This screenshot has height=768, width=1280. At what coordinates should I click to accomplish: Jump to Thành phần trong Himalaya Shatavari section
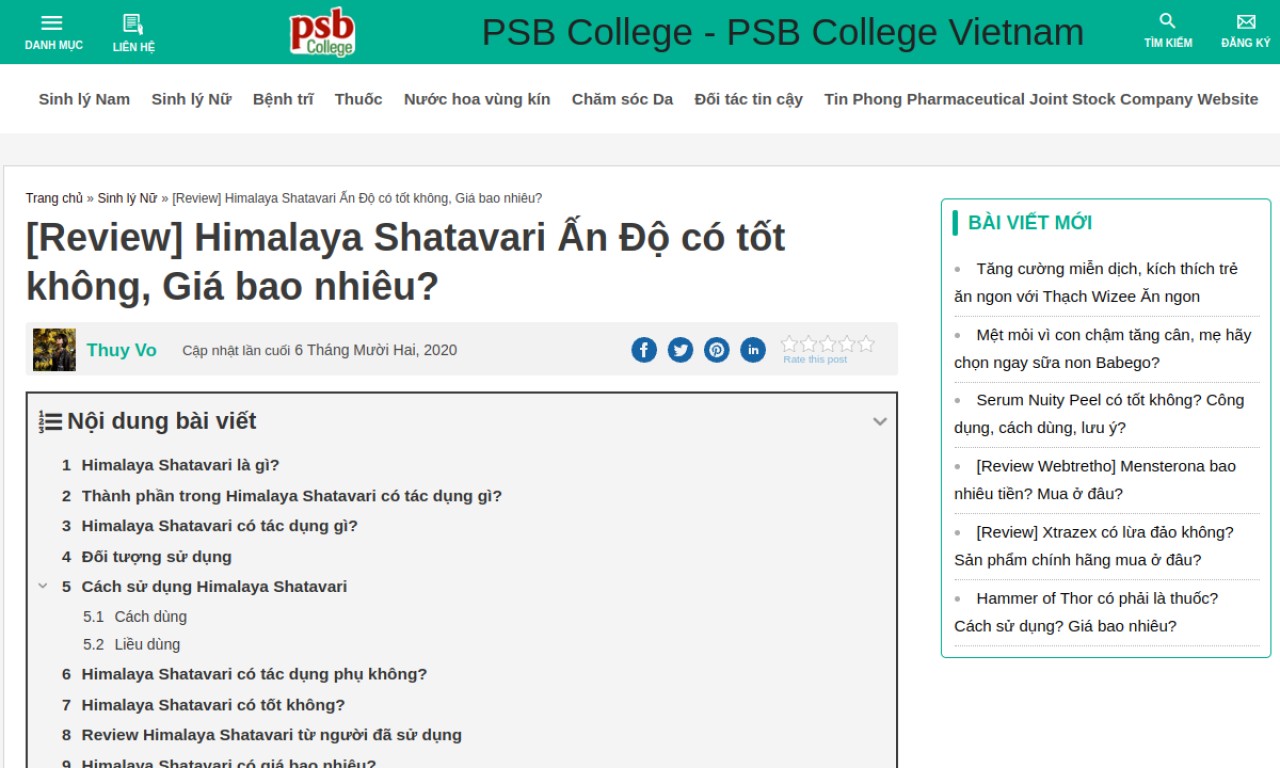click(x=291, y=496)
